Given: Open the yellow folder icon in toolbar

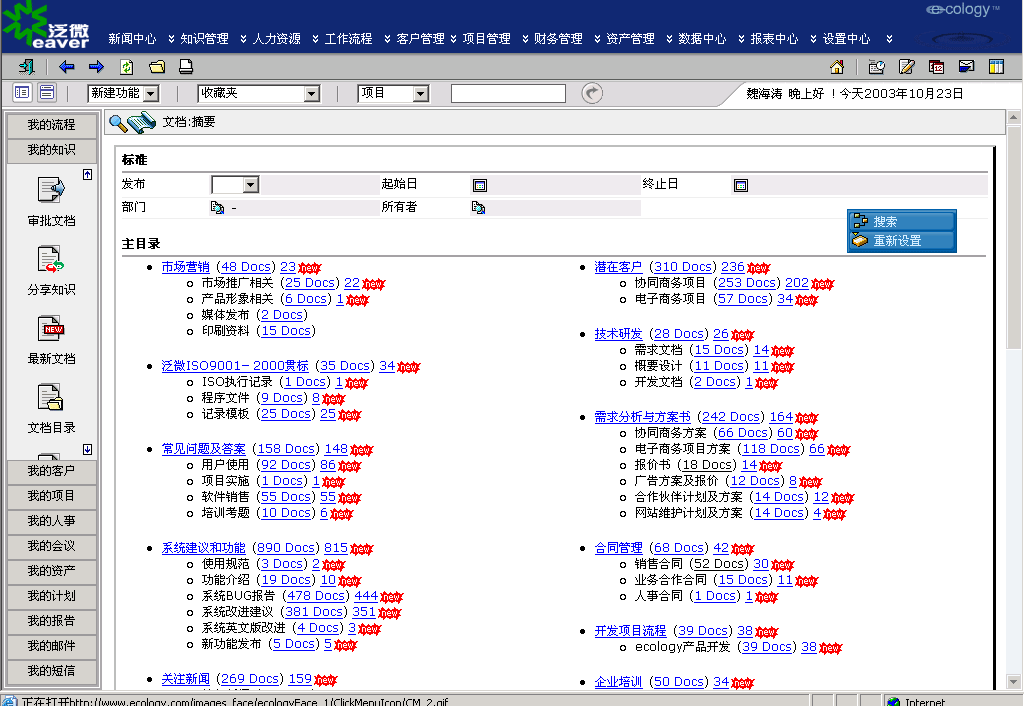Looking at the screenshot, I should [x=157, y=67].
